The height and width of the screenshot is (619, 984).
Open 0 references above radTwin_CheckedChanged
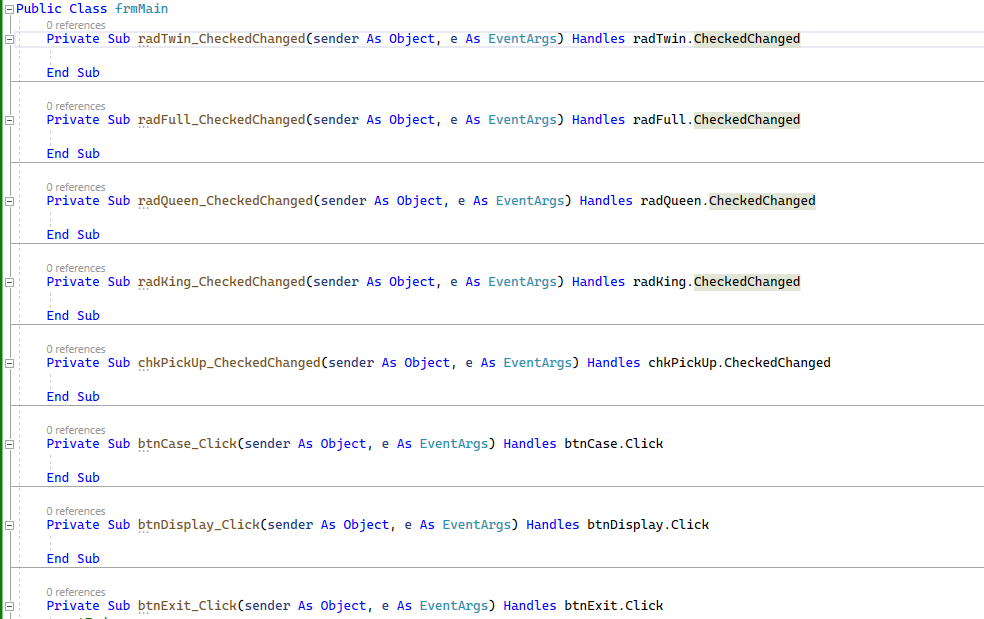tap(76, 24)
